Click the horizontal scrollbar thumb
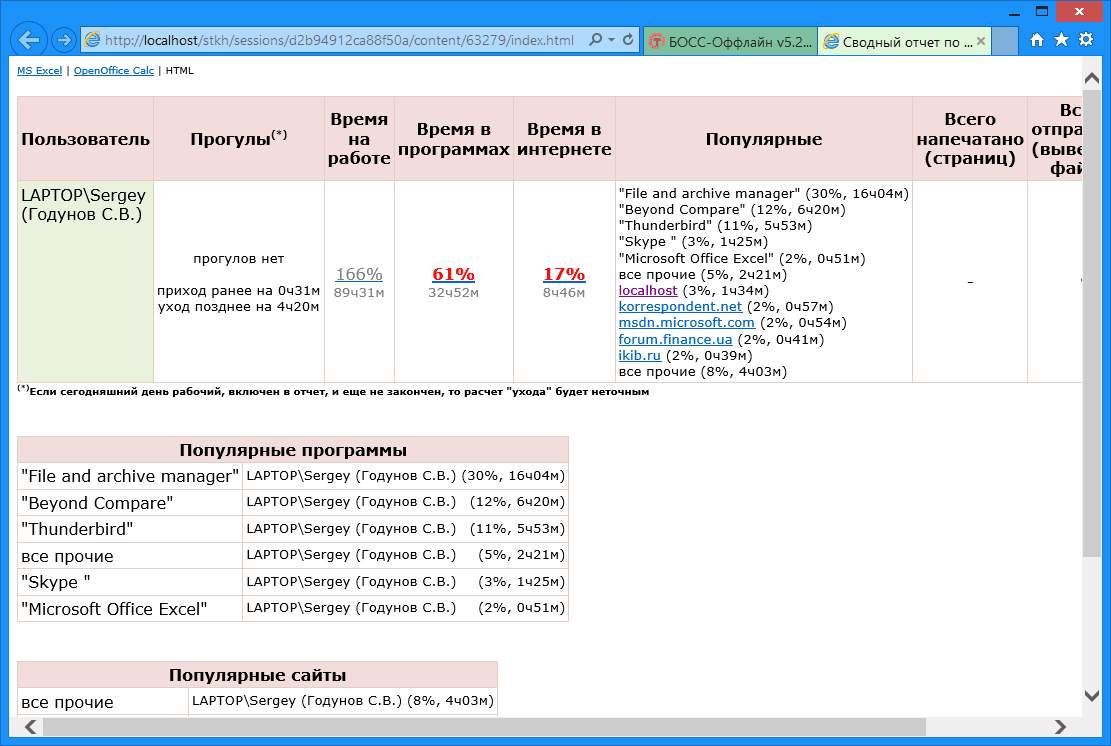 click(485, 727)
